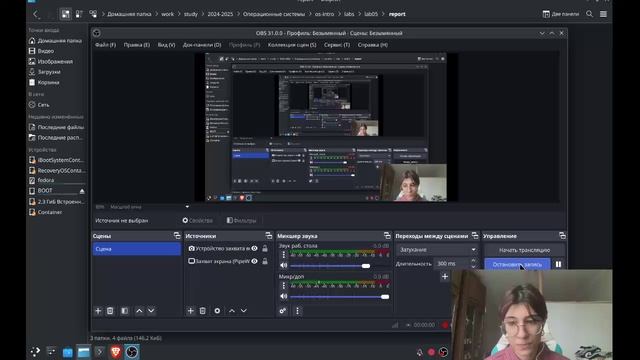Delete the selected scene via trash icon
The width and height of the screenshot is (640, 360).
click(x=110, y=311)
